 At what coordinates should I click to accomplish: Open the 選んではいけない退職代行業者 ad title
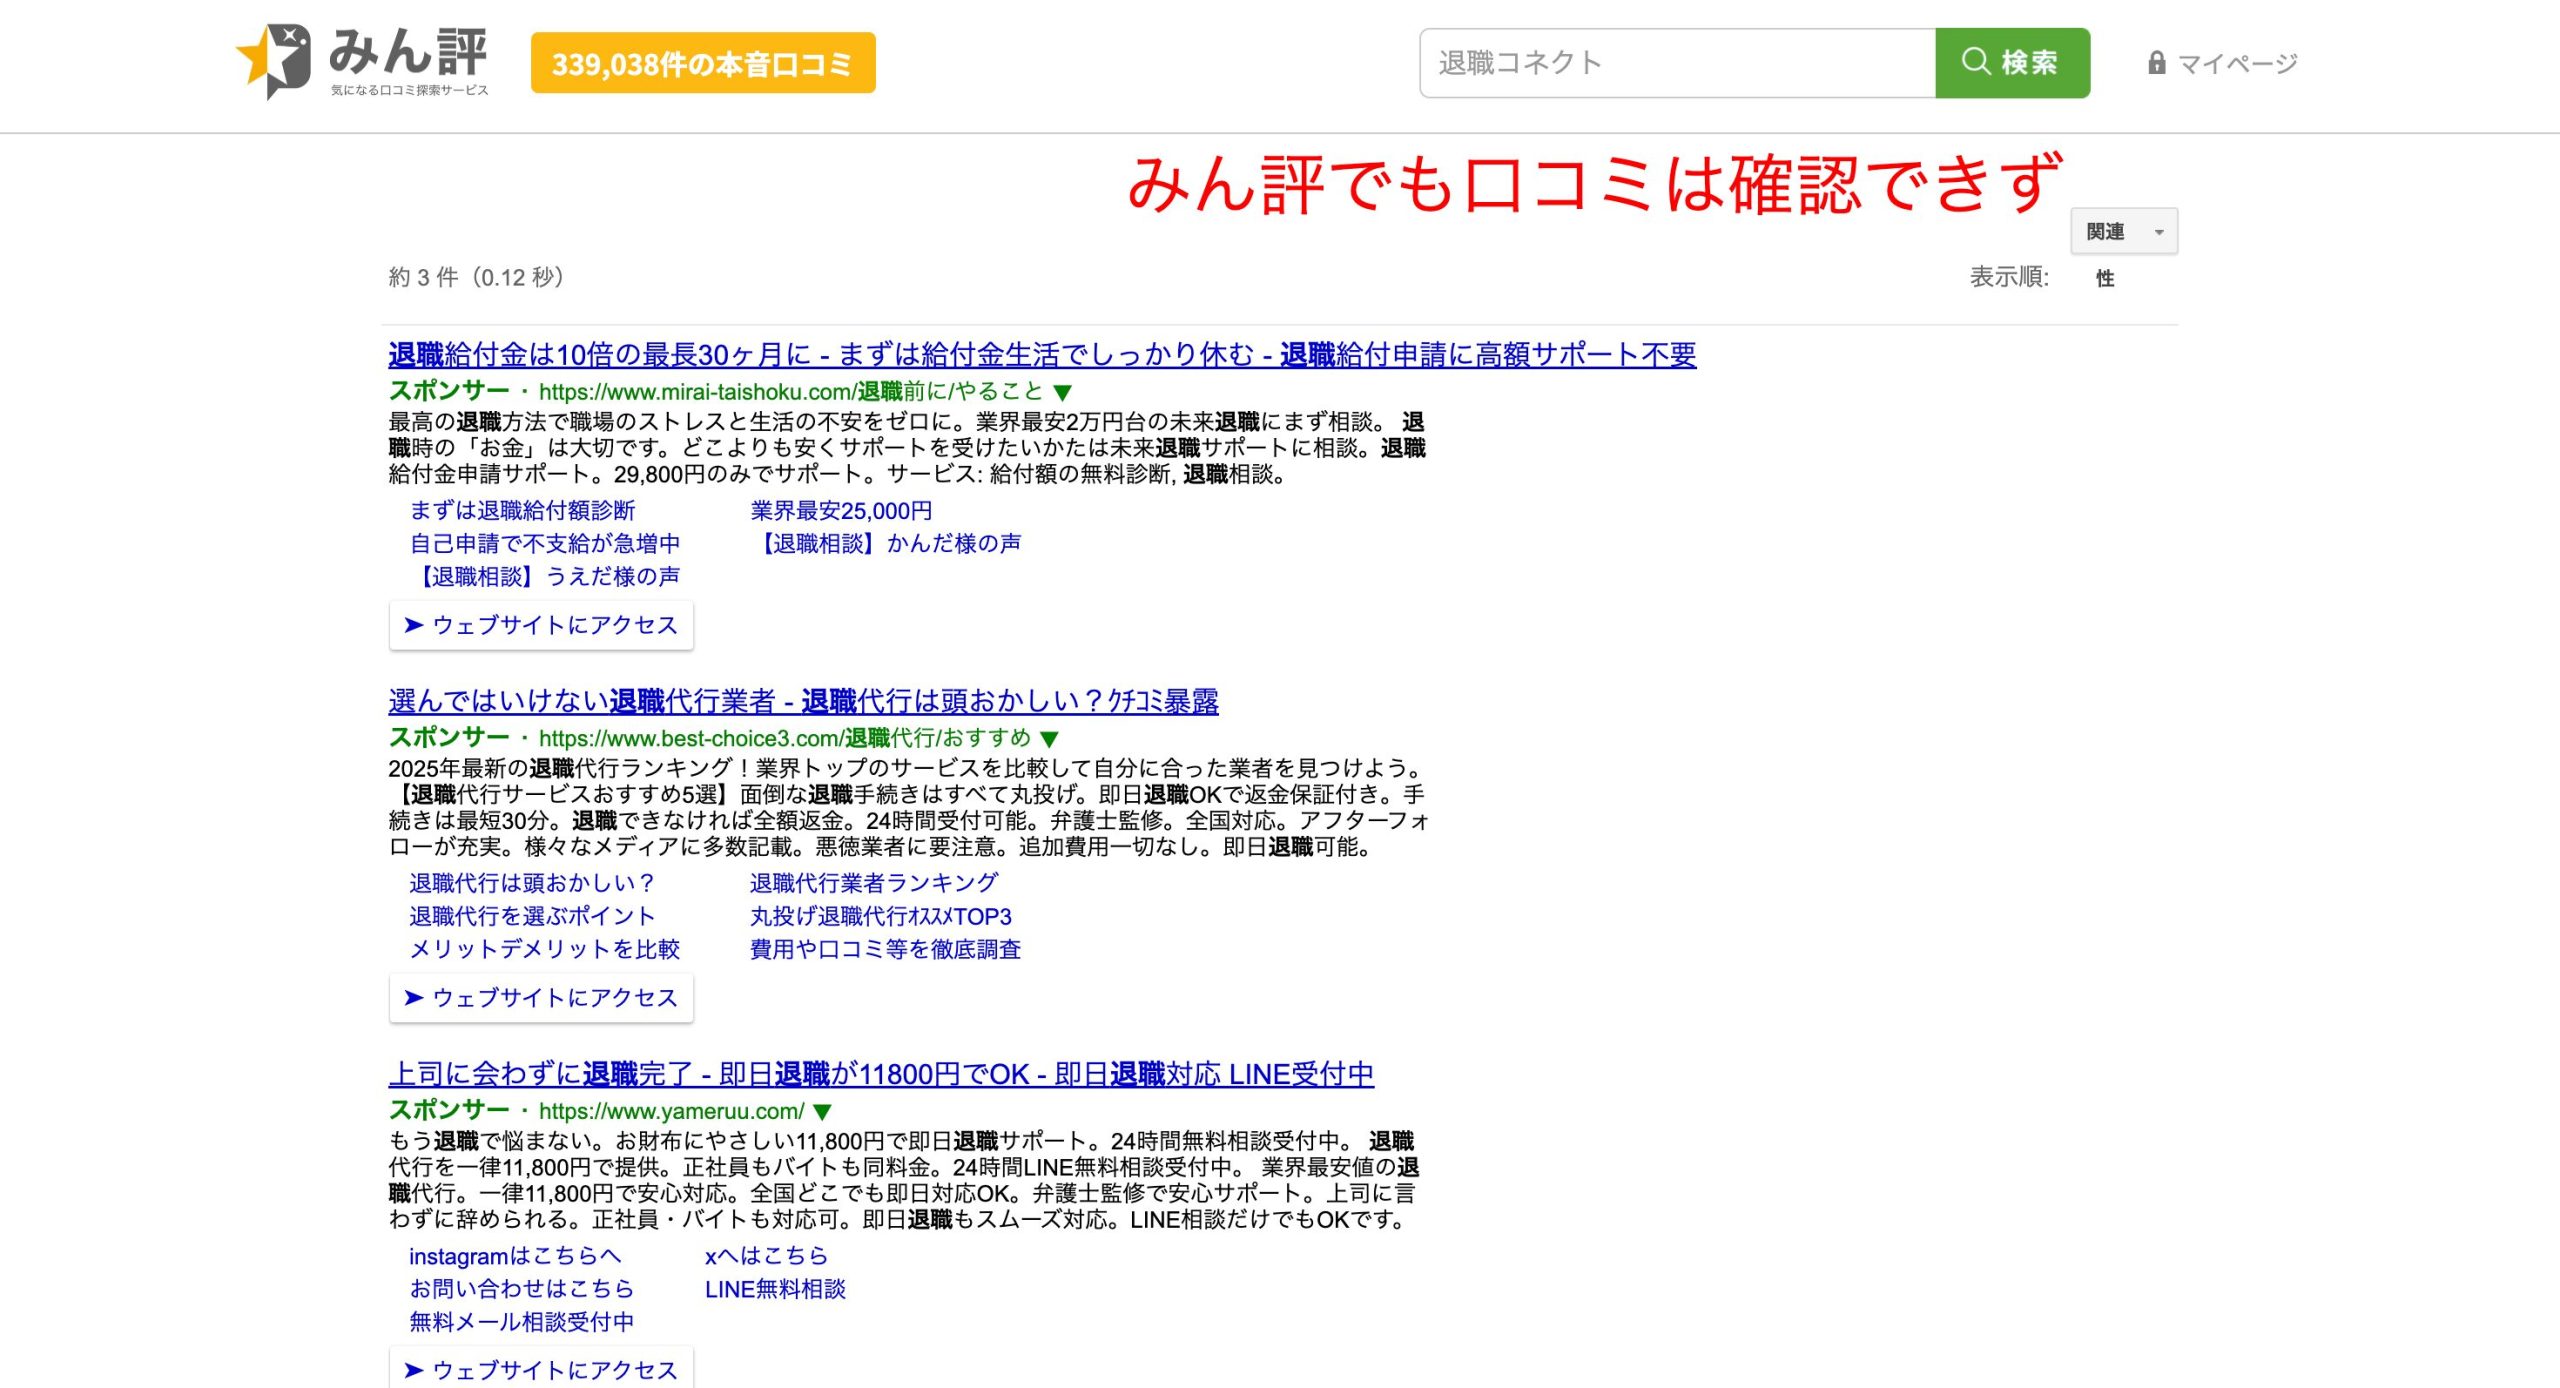click(x=803, y=701)
